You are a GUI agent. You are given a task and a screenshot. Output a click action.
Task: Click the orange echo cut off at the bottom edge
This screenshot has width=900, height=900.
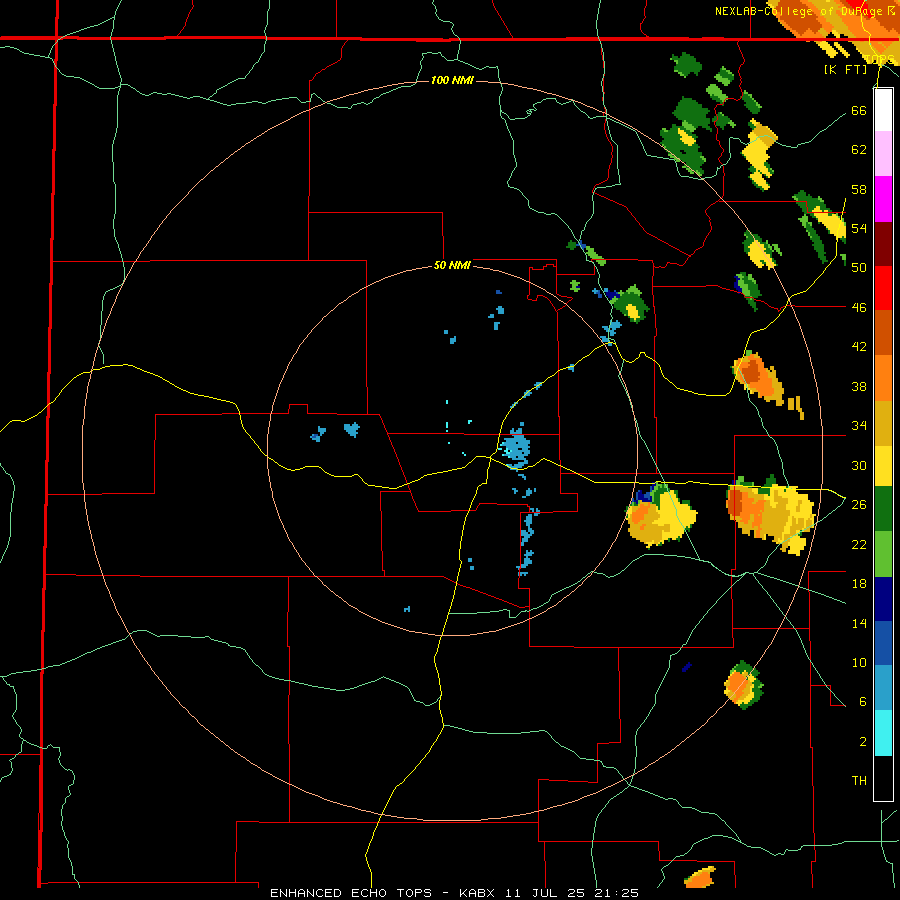700,878
